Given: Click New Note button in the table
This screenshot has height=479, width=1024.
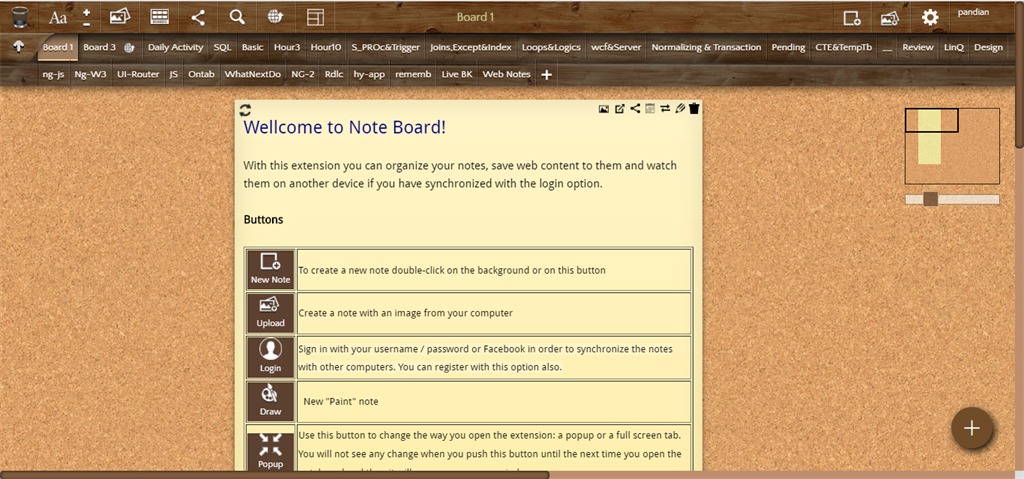Looking at the screenshot, I should click(270, 269).
